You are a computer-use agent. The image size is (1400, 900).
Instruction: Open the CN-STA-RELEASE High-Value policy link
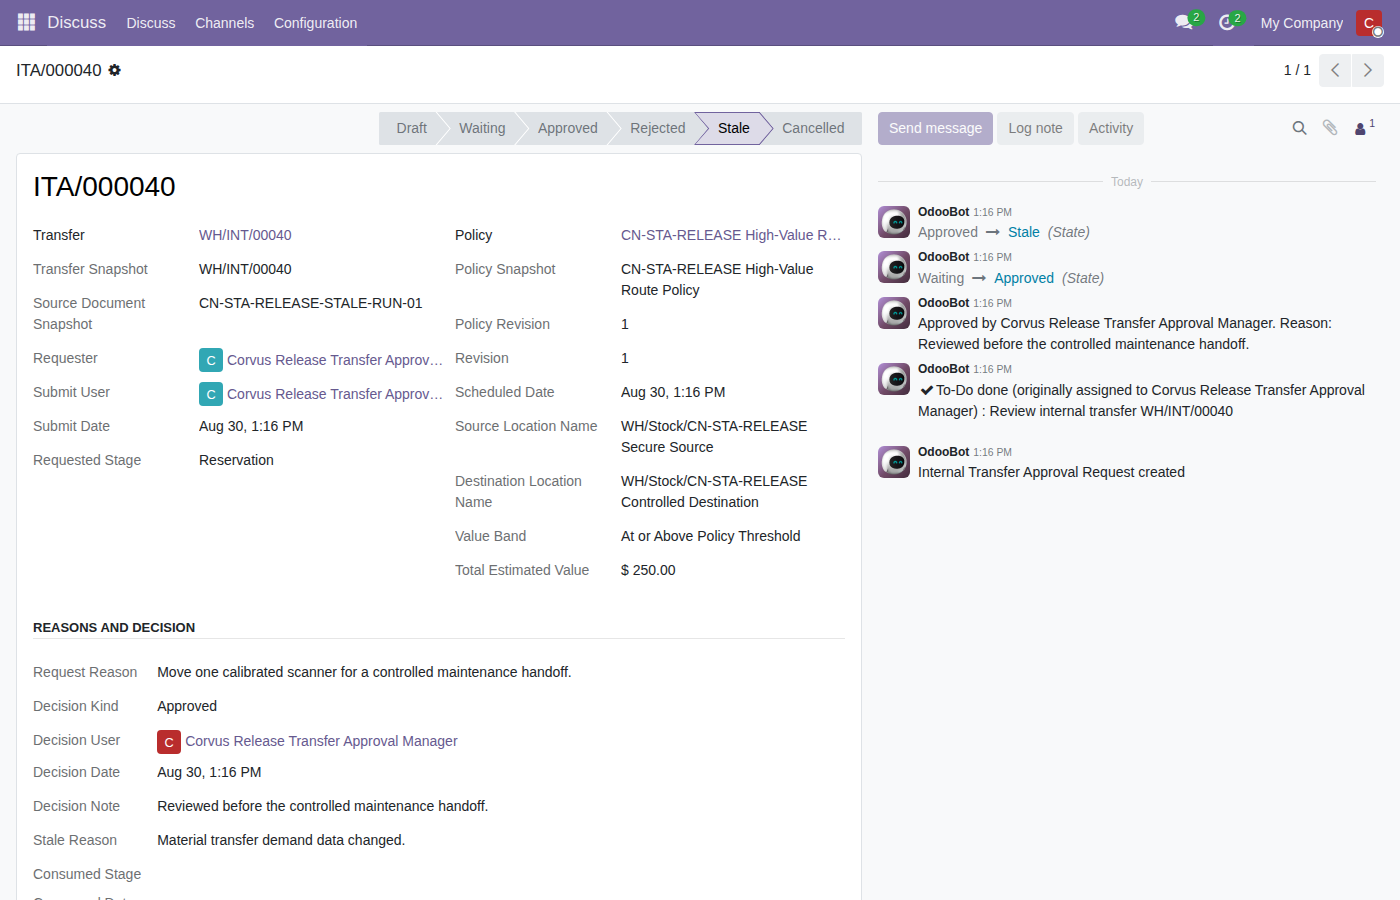[731, 235]
